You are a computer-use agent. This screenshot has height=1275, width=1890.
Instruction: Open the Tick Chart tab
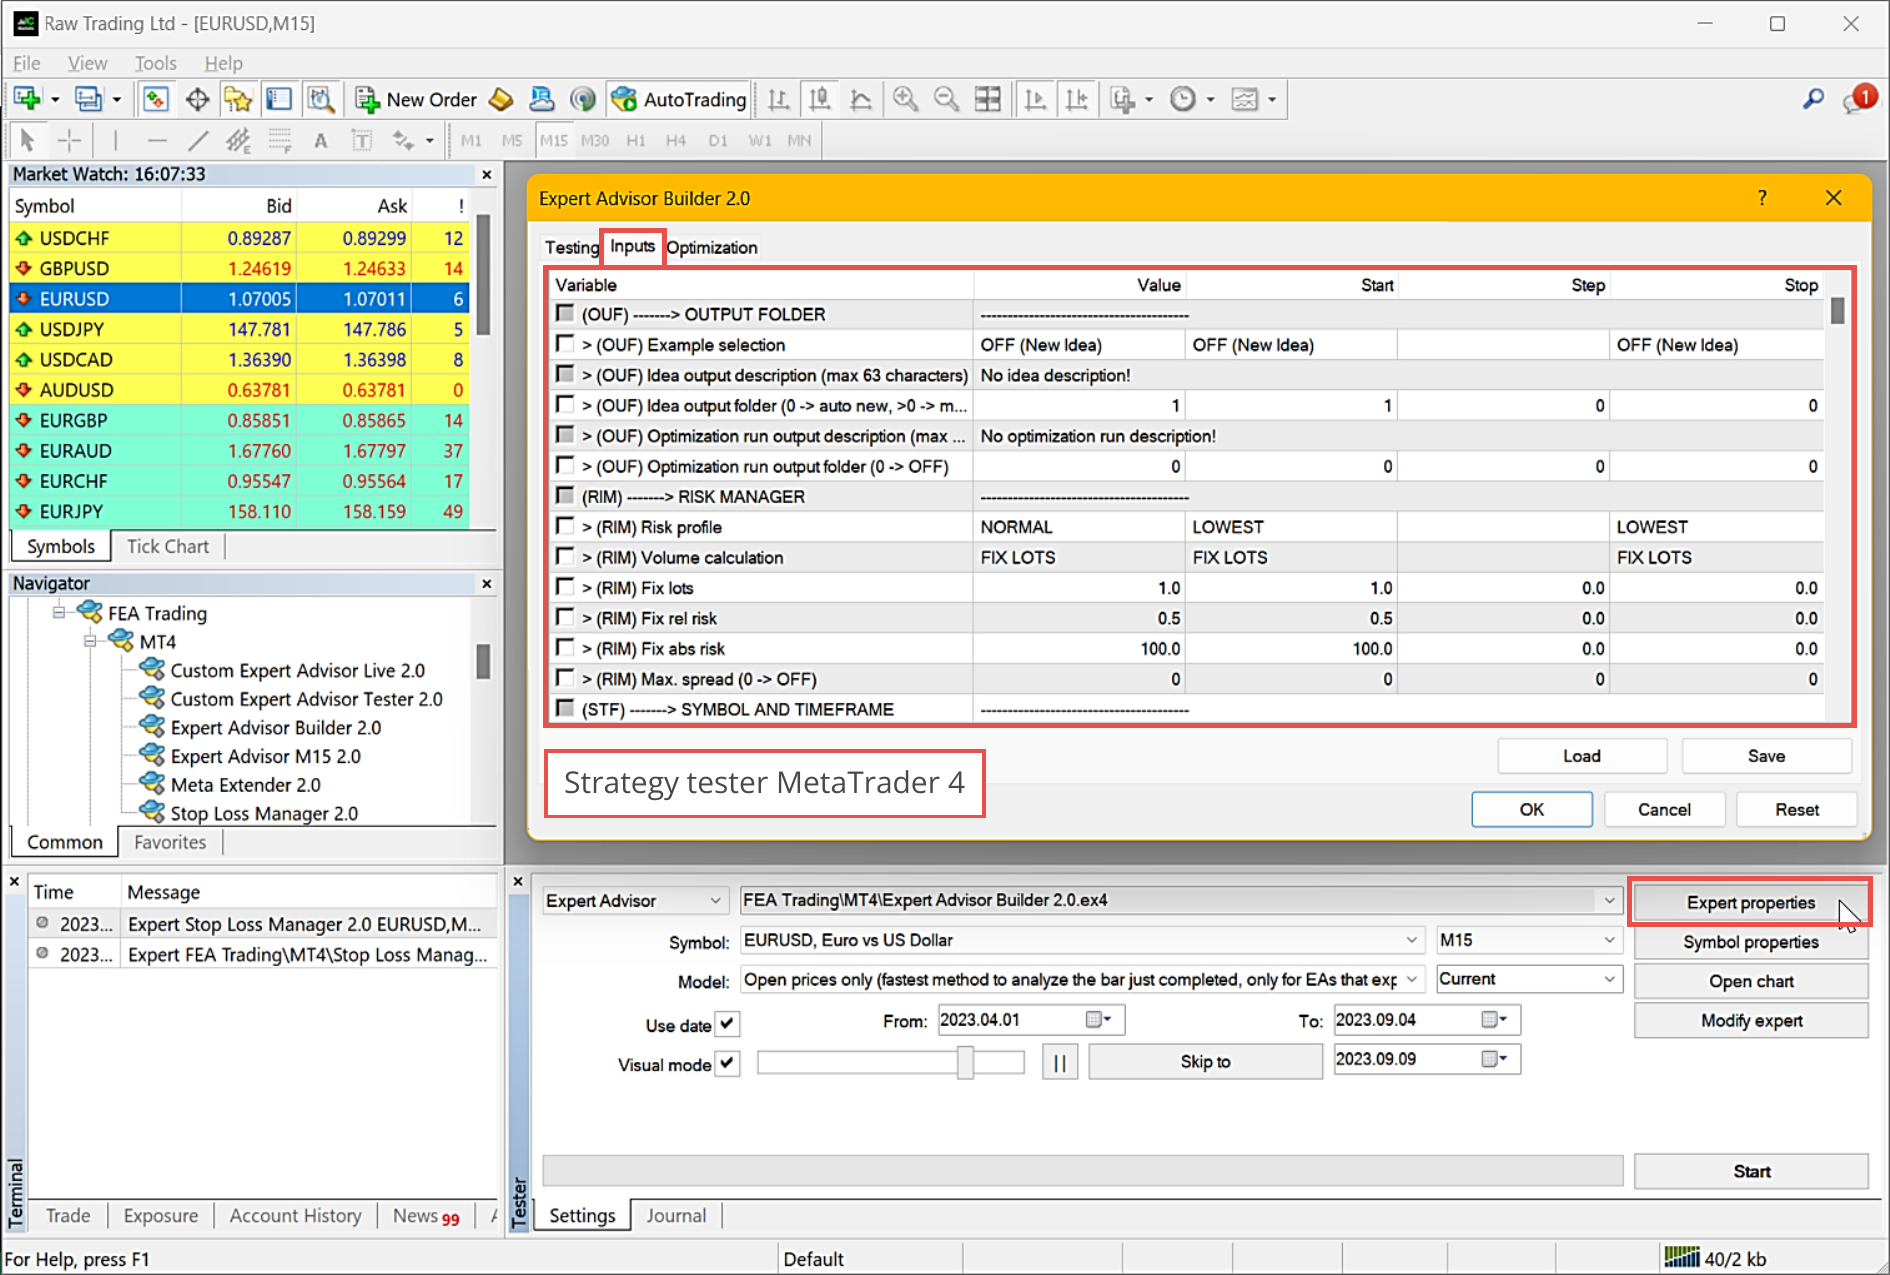168,546
